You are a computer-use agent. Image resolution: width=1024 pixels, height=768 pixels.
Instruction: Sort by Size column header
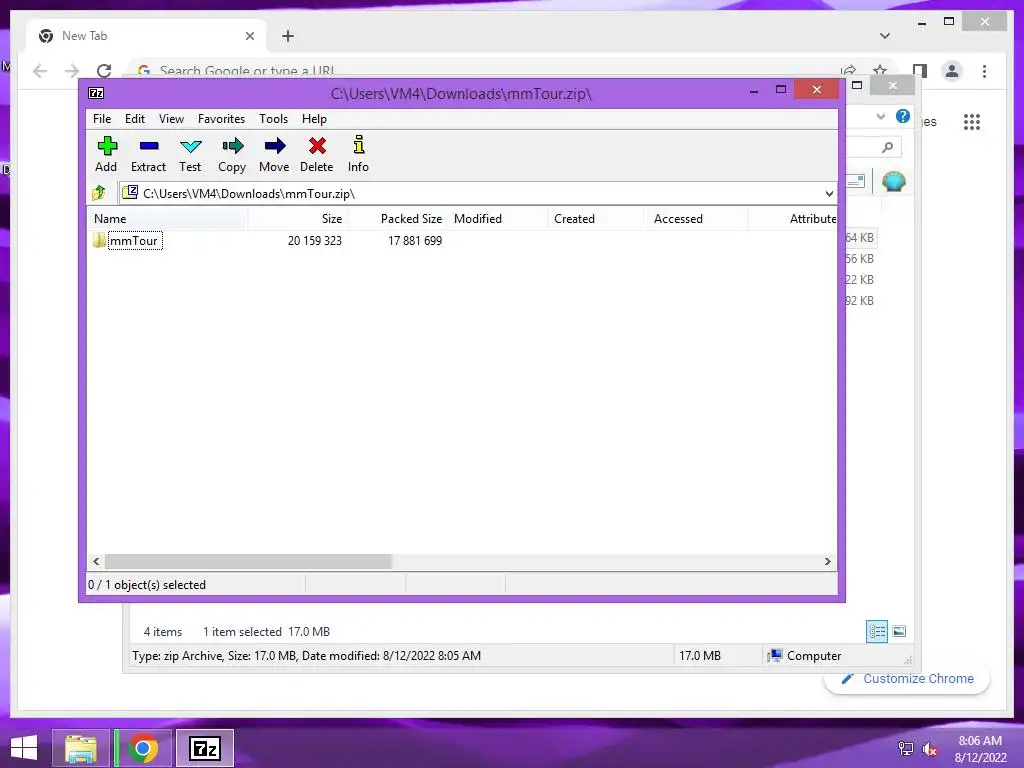pos(297,219)
